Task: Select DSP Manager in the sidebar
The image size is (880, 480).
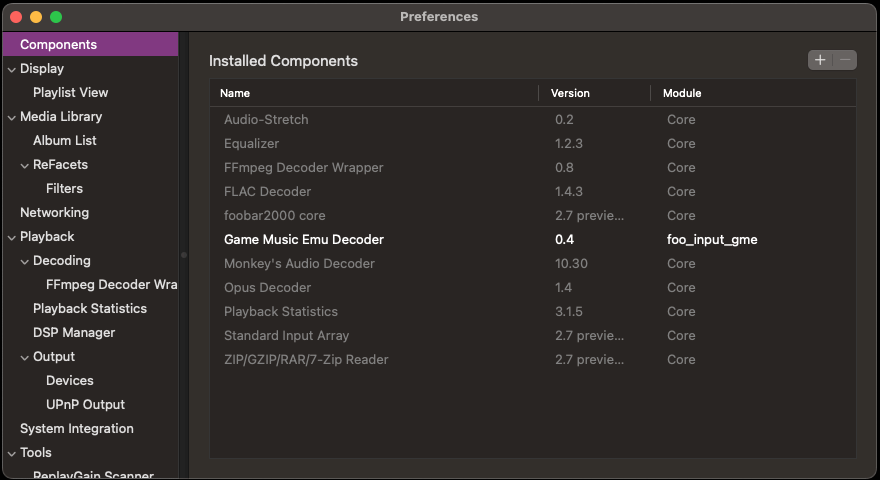Action: click(74, 333)
